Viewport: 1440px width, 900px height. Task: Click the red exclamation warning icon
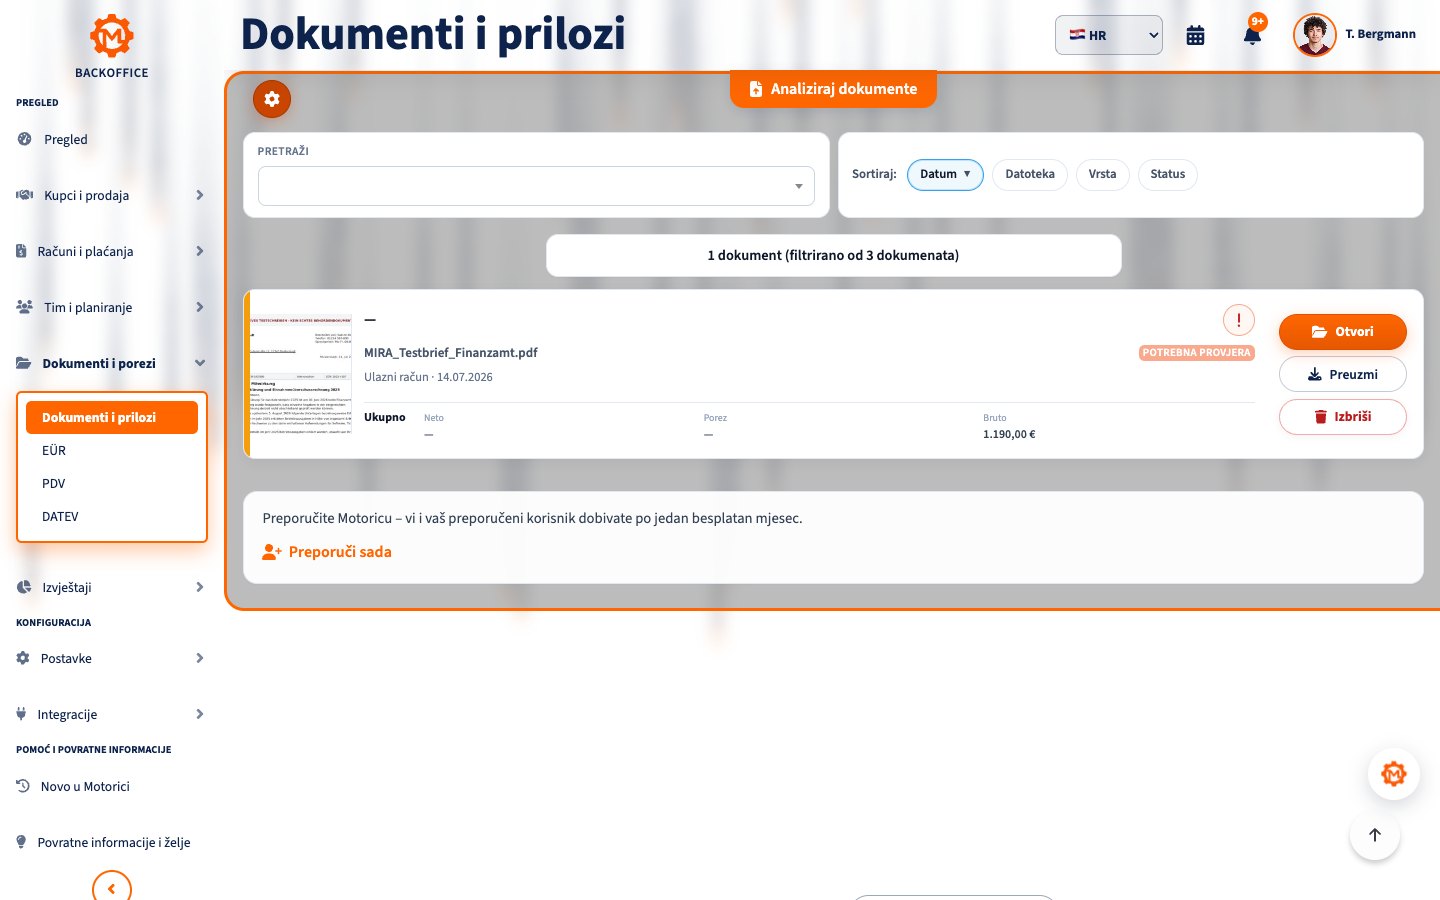click(1238, 320)
